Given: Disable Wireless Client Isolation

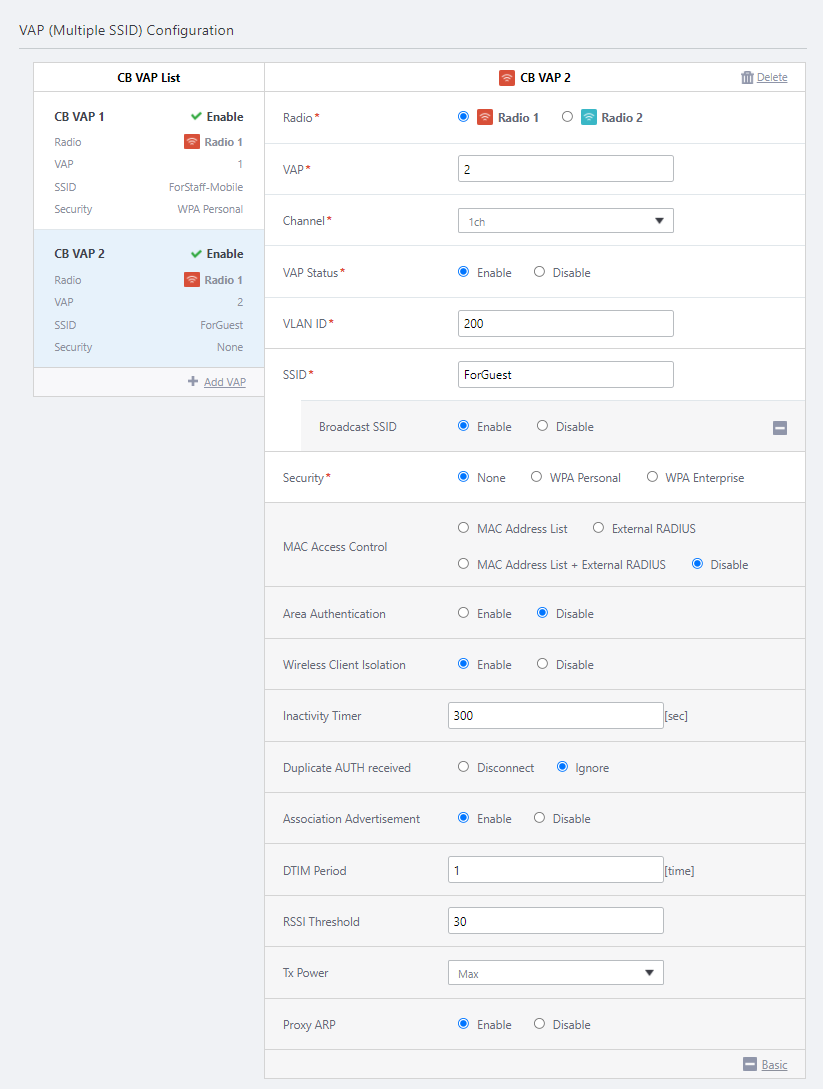Looking at the screenshot, I should pyautogui.click(x=540, y=664).
